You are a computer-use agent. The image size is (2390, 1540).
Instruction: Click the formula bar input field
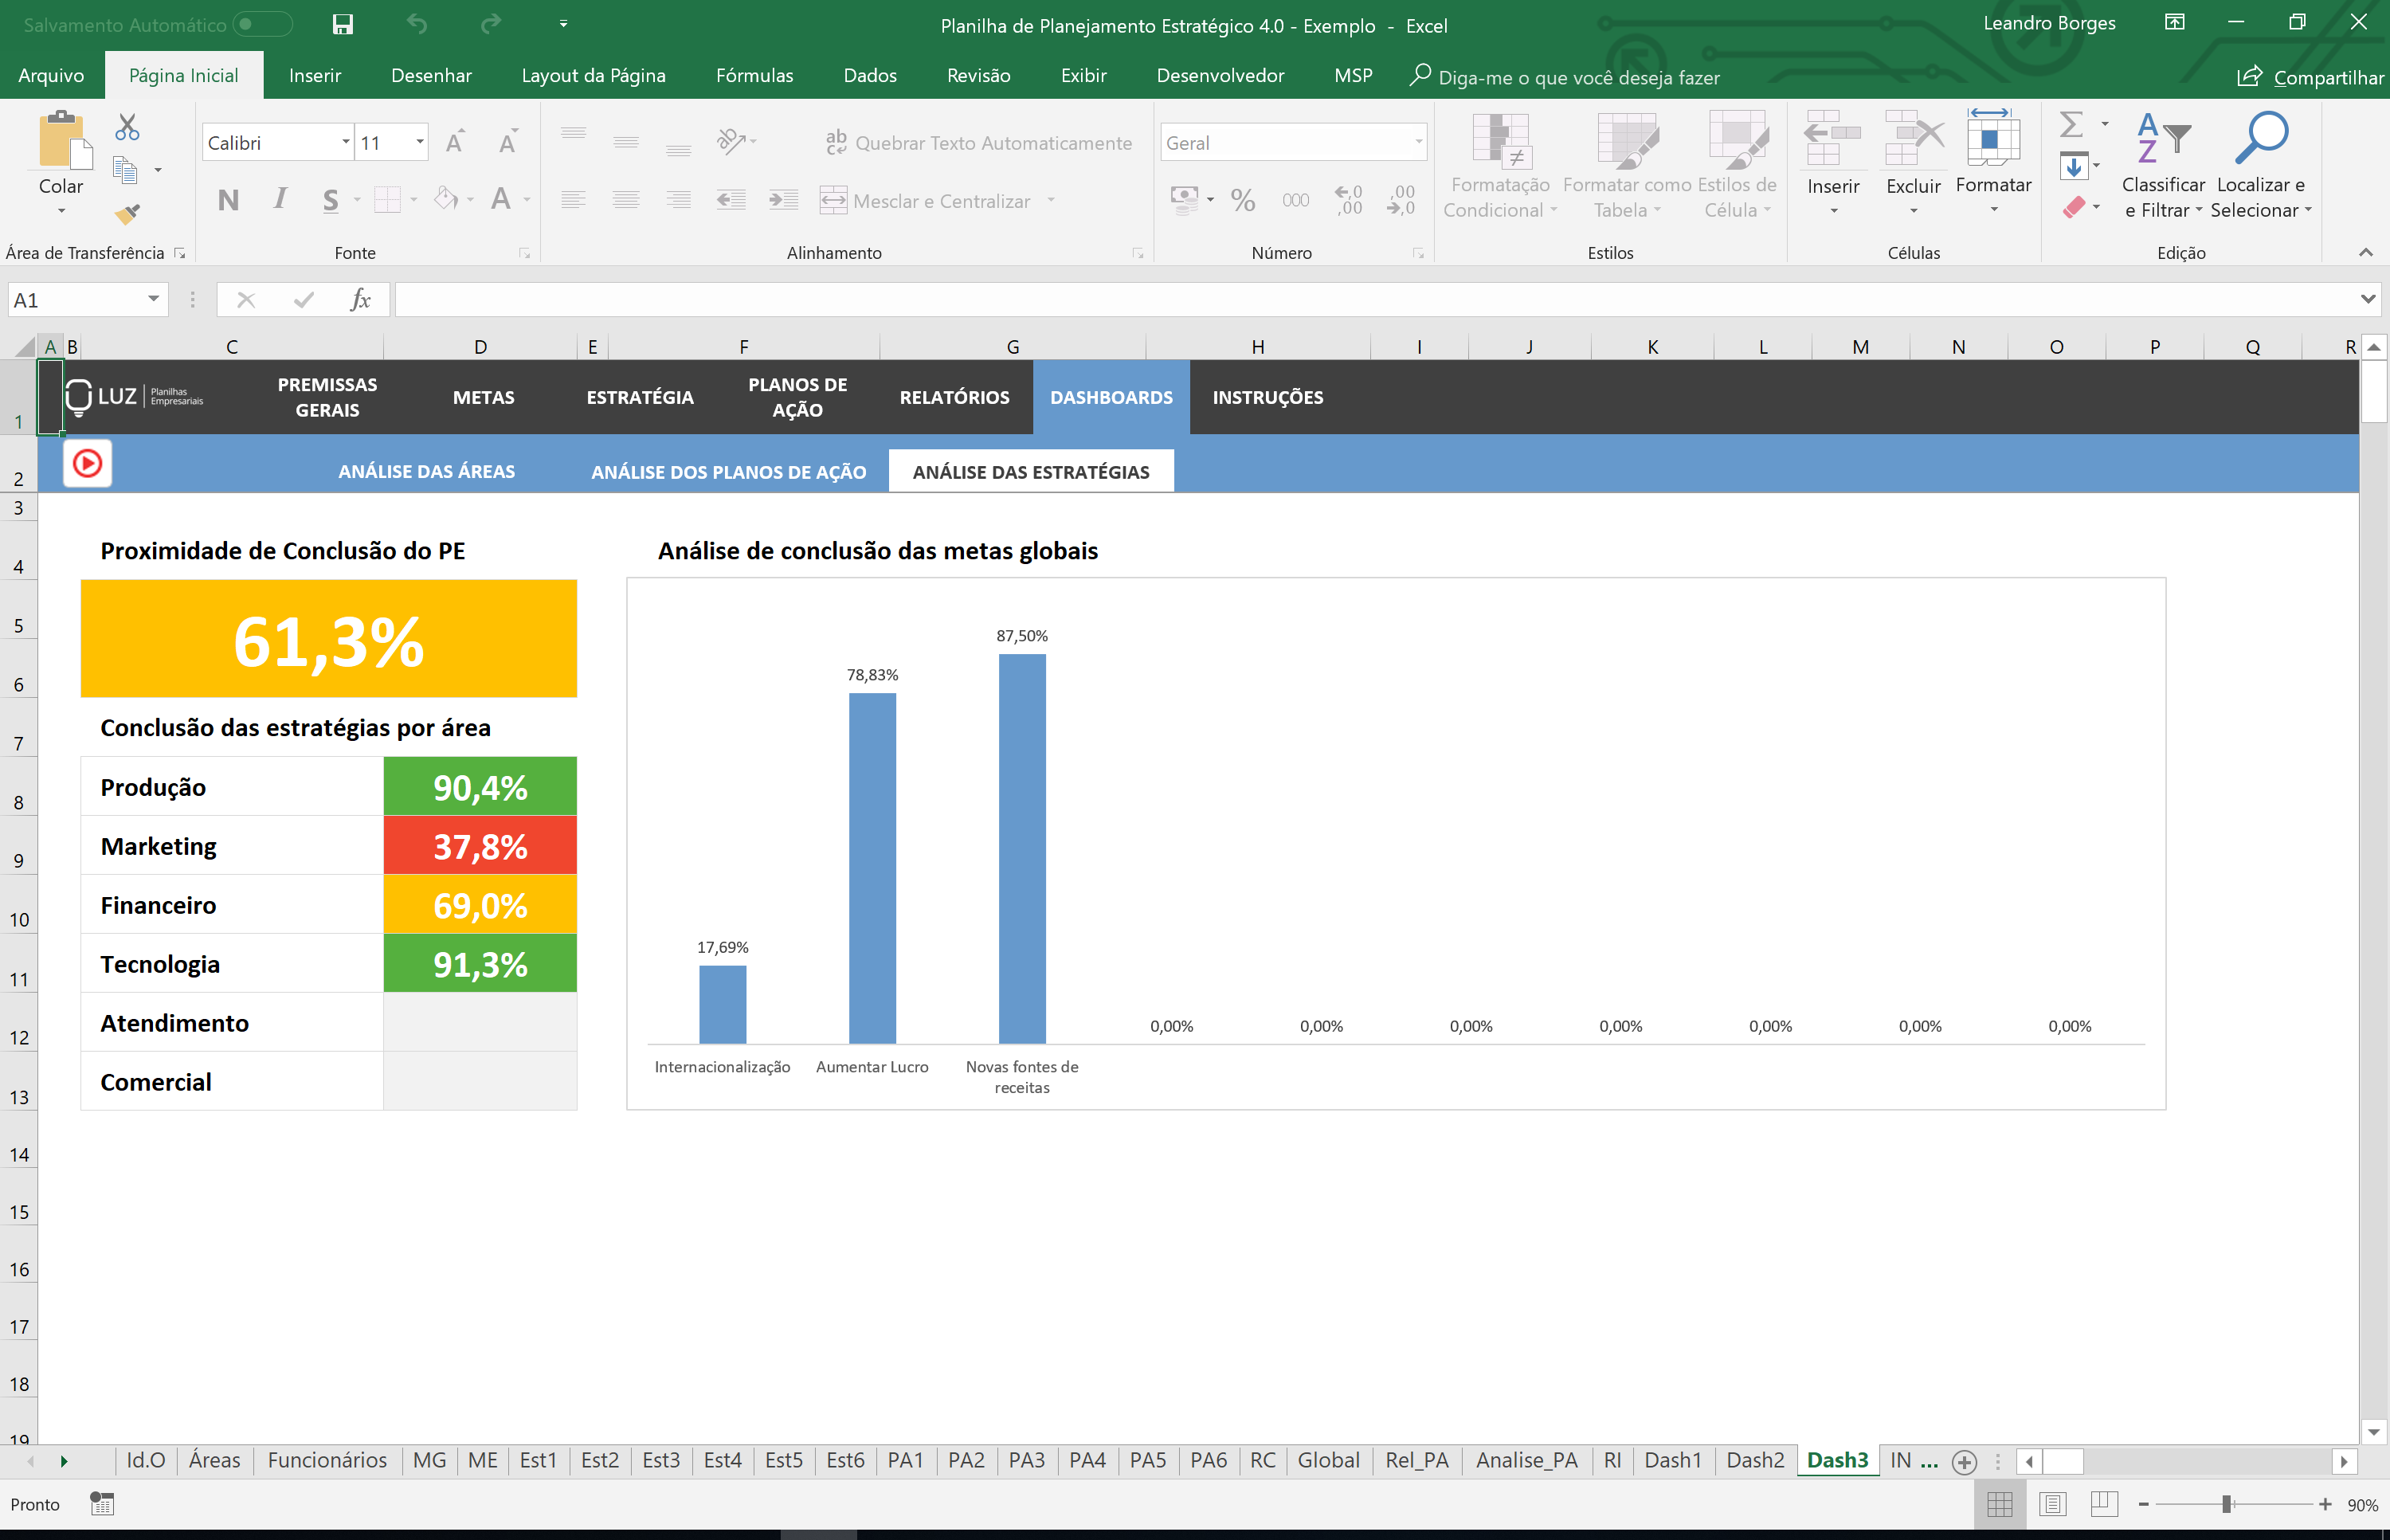[1375, 299]
